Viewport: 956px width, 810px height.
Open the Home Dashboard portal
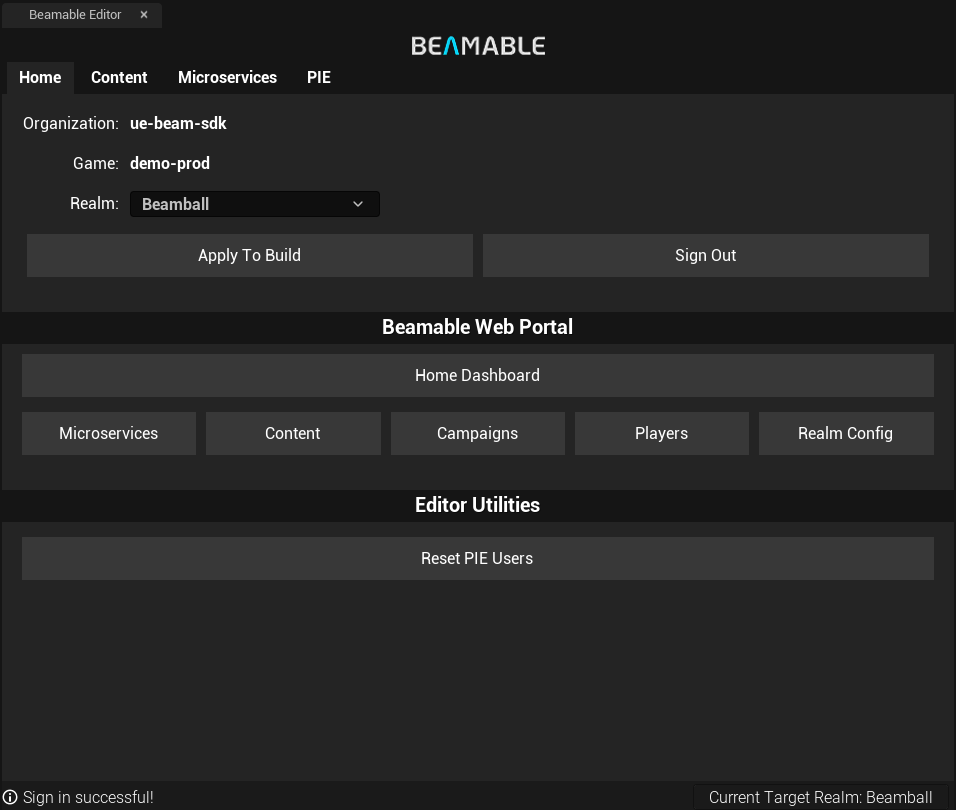point(477,375)
